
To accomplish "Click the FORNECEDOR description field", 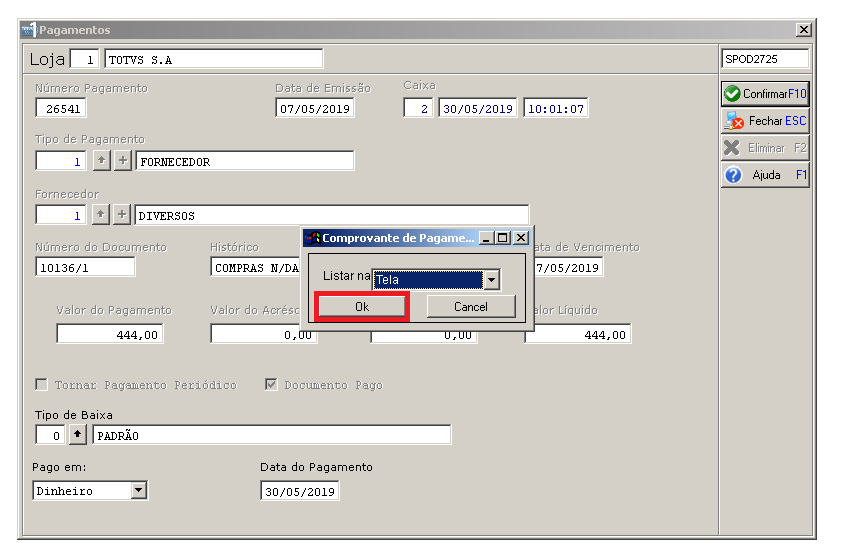I will (x=245, y=161).
